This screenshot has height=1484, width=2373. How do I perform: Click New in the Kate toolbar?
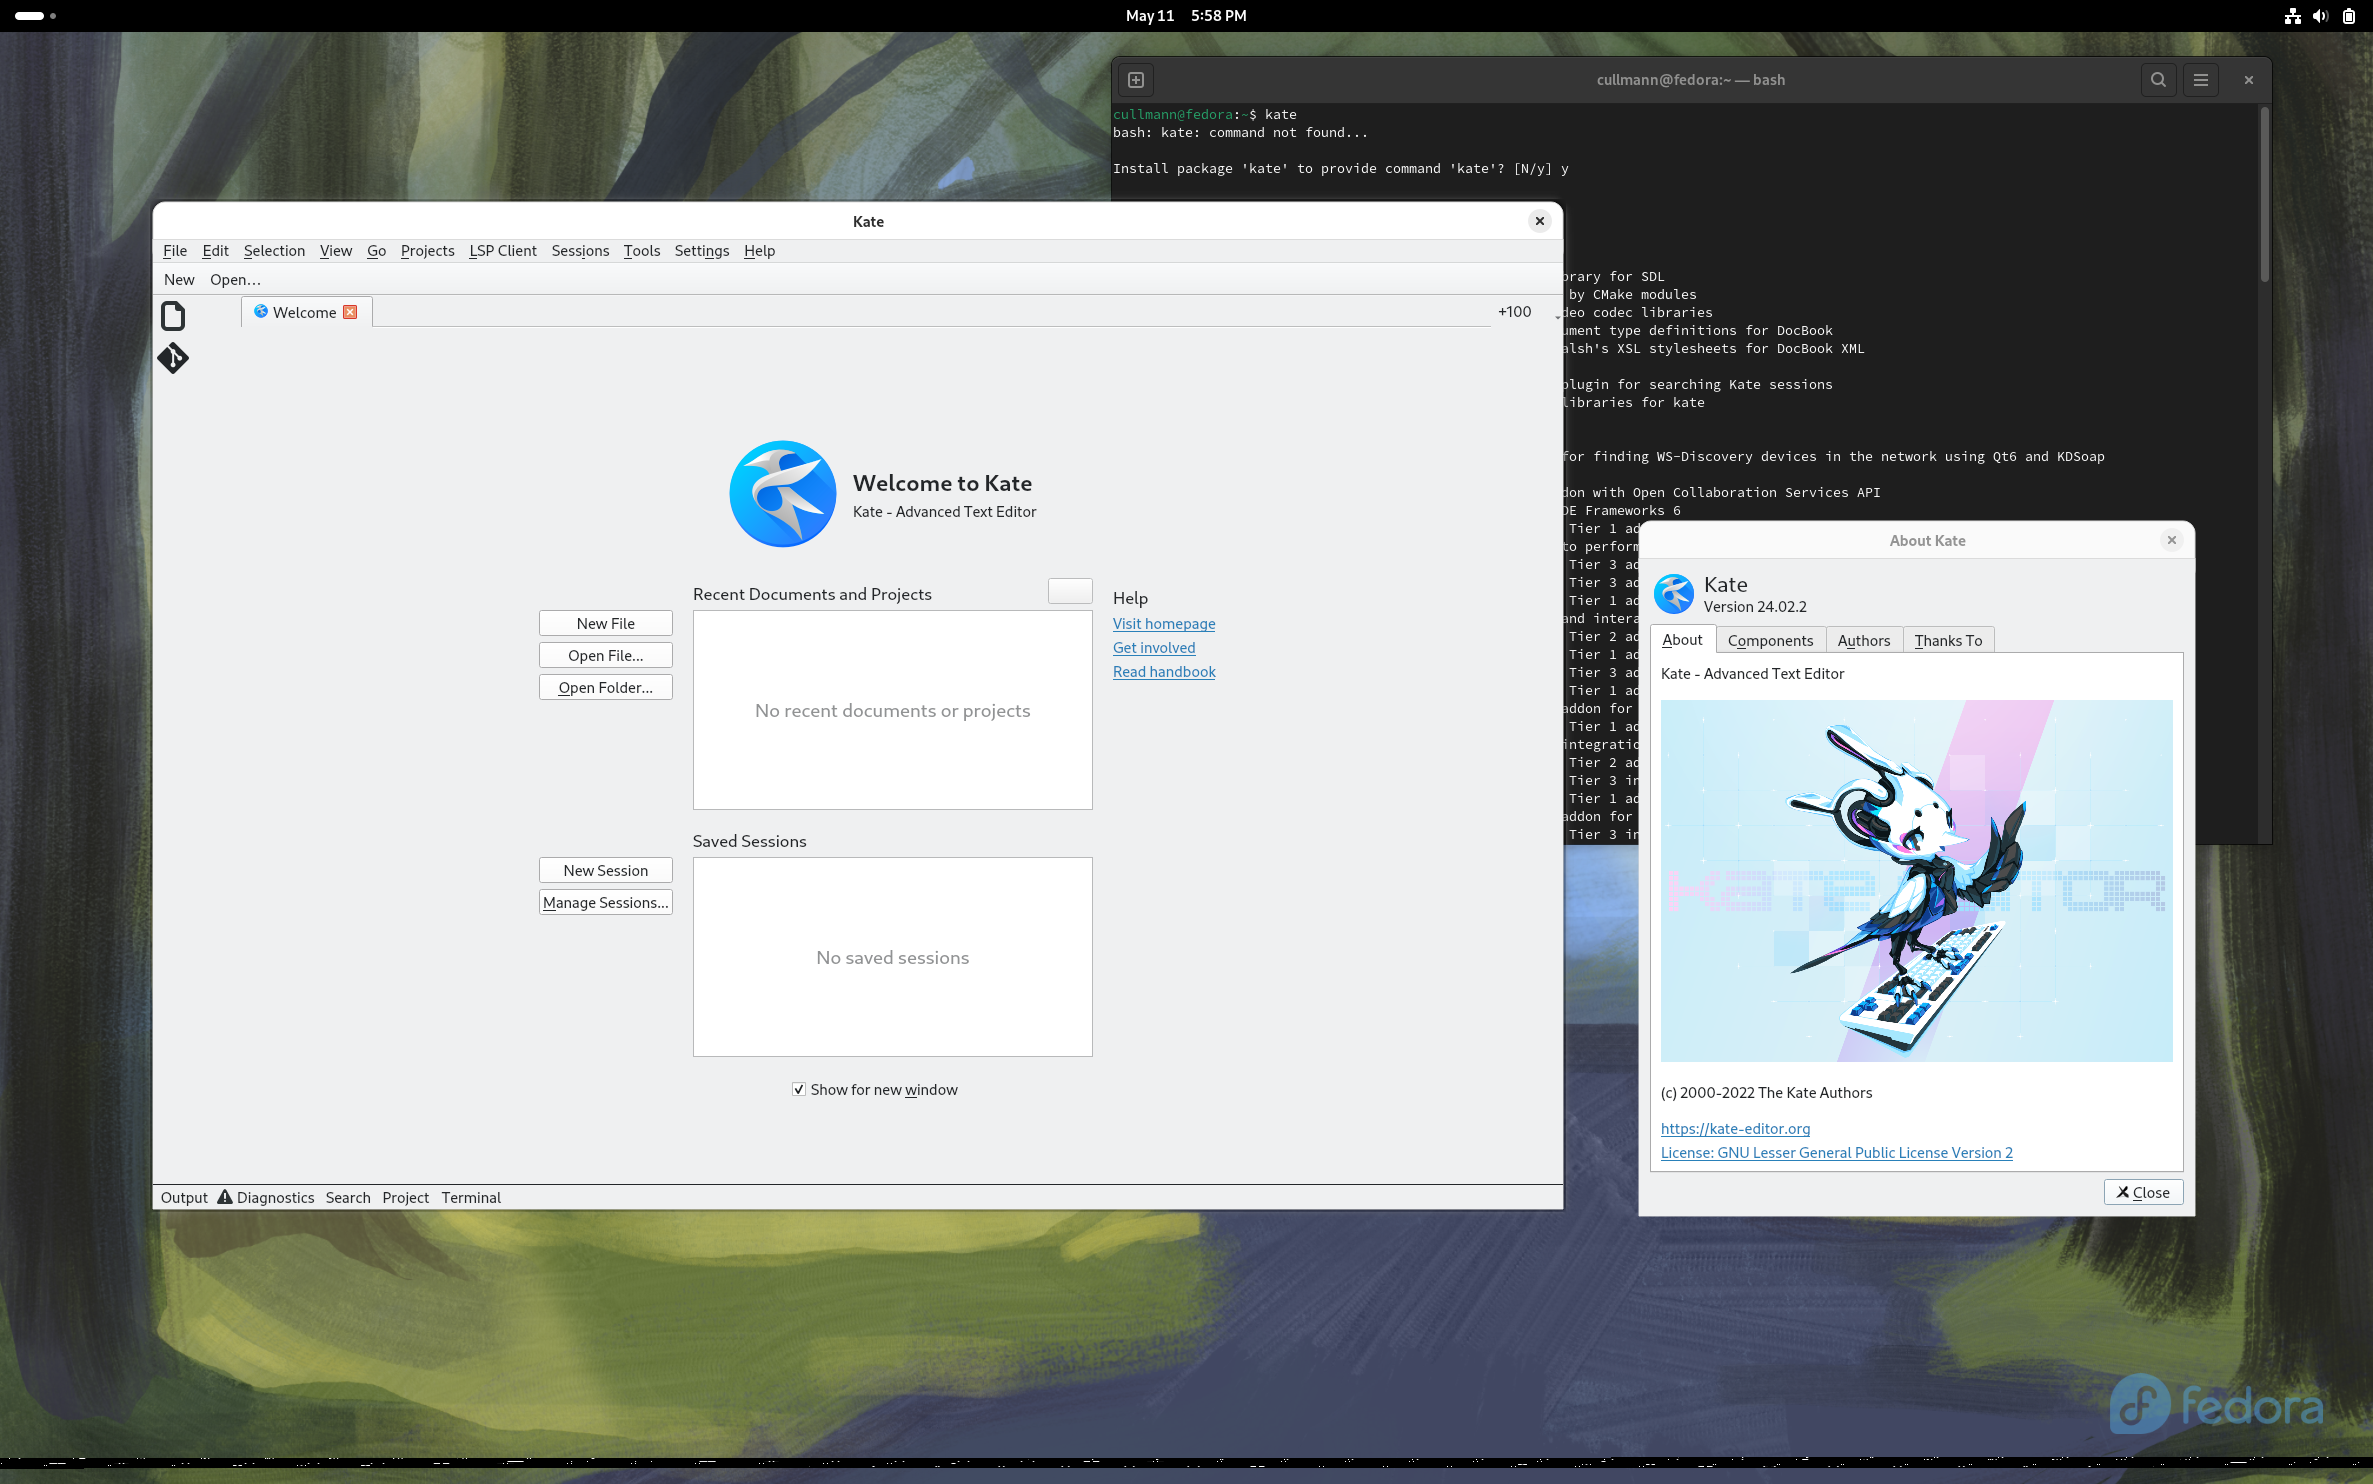pyautogui.click(x=179, y=280)
